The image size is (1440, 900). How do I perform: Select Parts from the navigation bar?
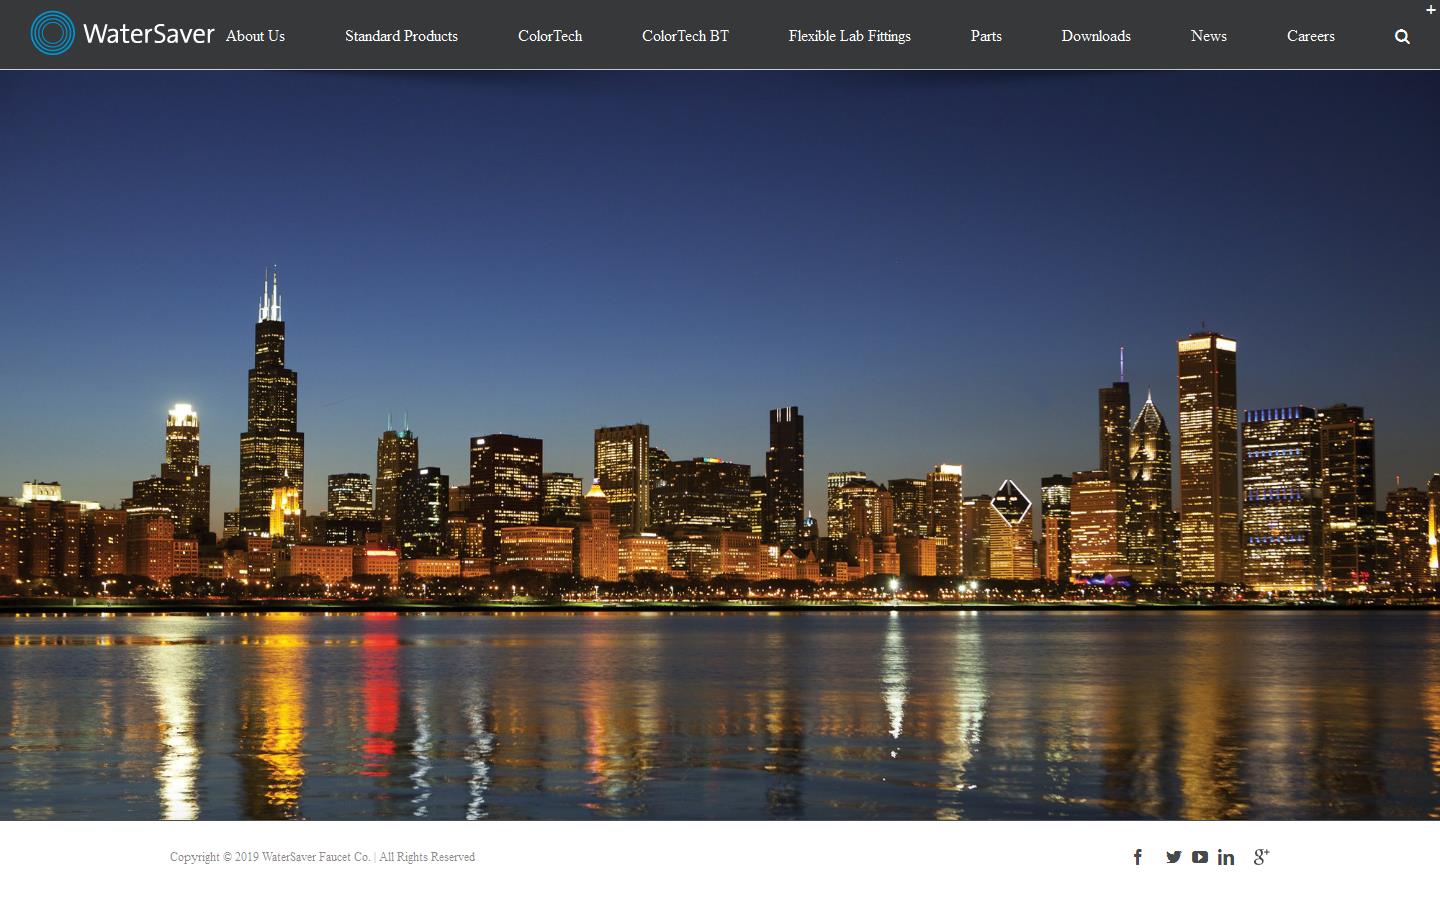pyautogui.click(x=986, y=36)
